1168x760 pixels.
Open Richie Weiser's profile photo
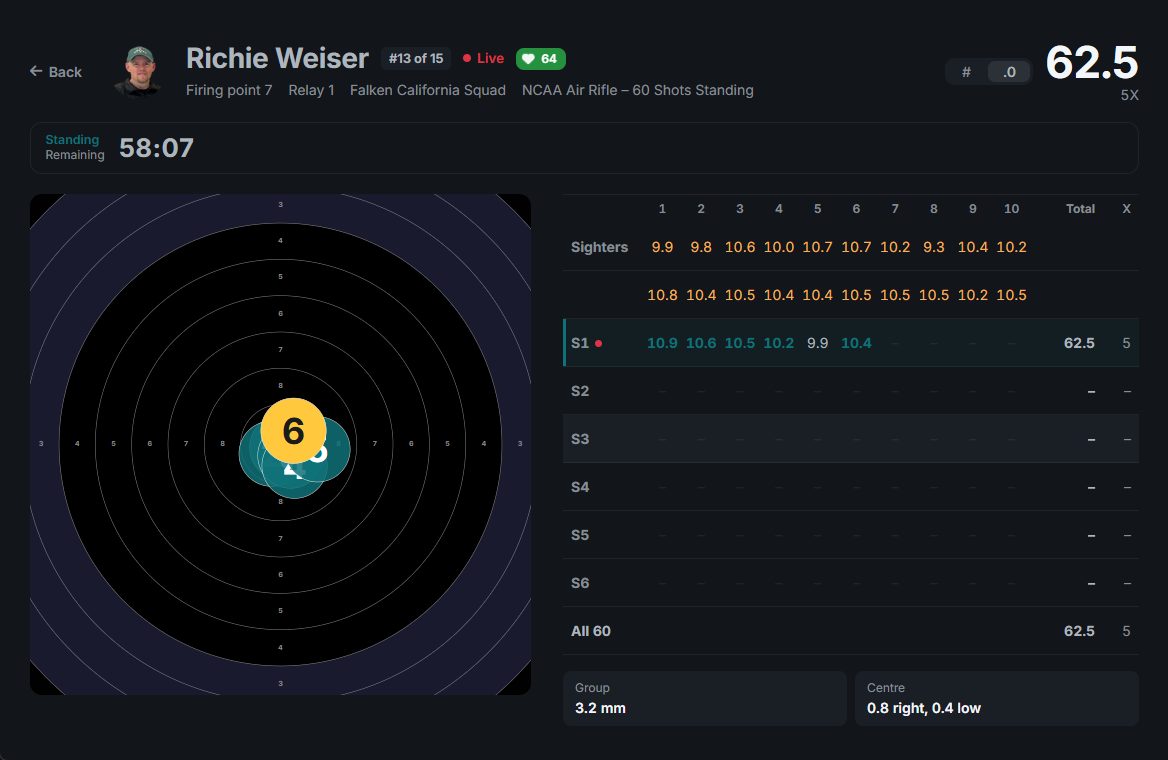click(x=139, y=72)
